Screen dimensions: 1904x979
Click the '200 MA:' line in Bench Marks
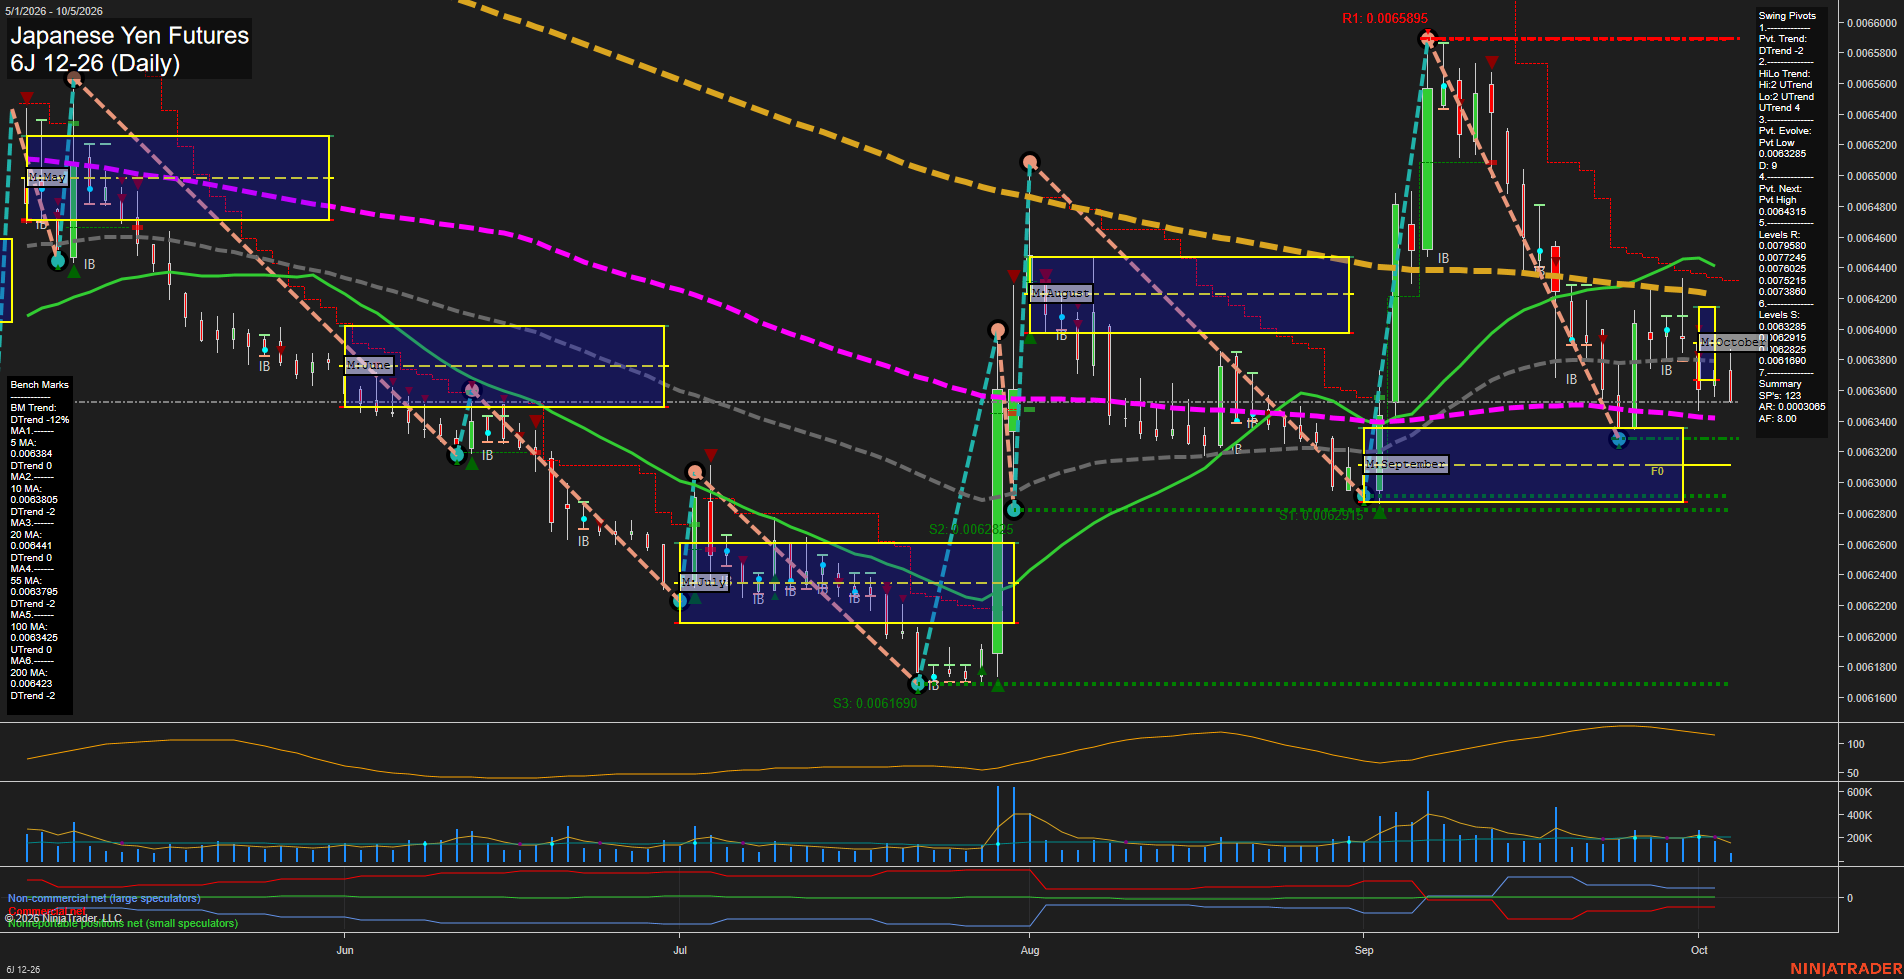click(26, 673)
